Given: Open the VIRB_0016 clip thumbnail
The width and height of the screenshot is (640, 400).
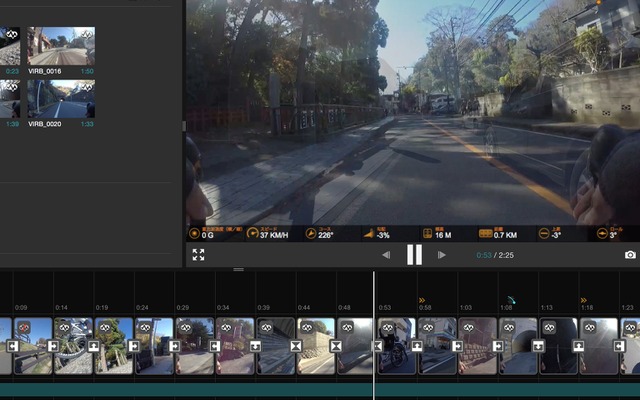Looking at the screenshot, I should pos(61,46).
